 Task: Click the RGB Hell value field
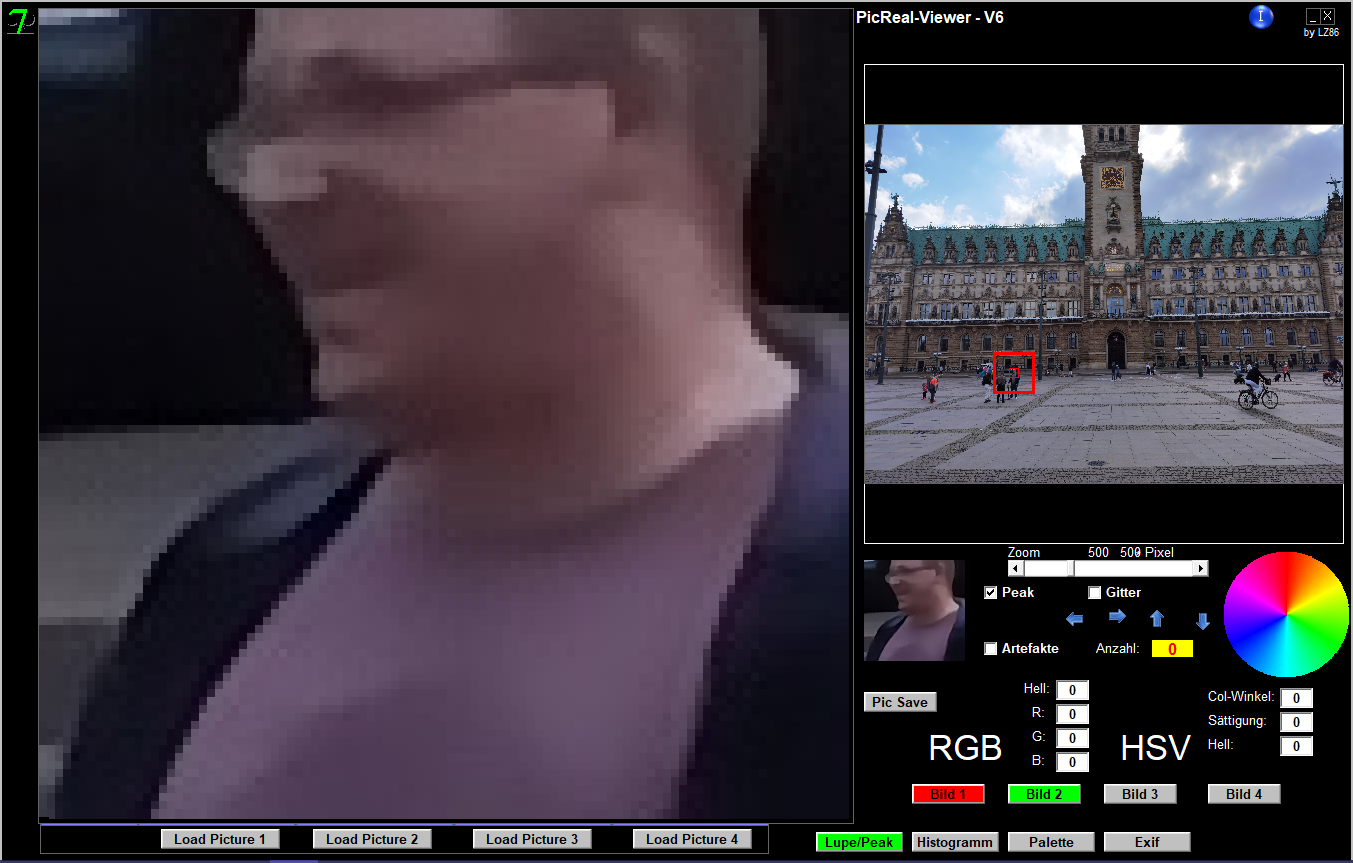coord(1072,690)
